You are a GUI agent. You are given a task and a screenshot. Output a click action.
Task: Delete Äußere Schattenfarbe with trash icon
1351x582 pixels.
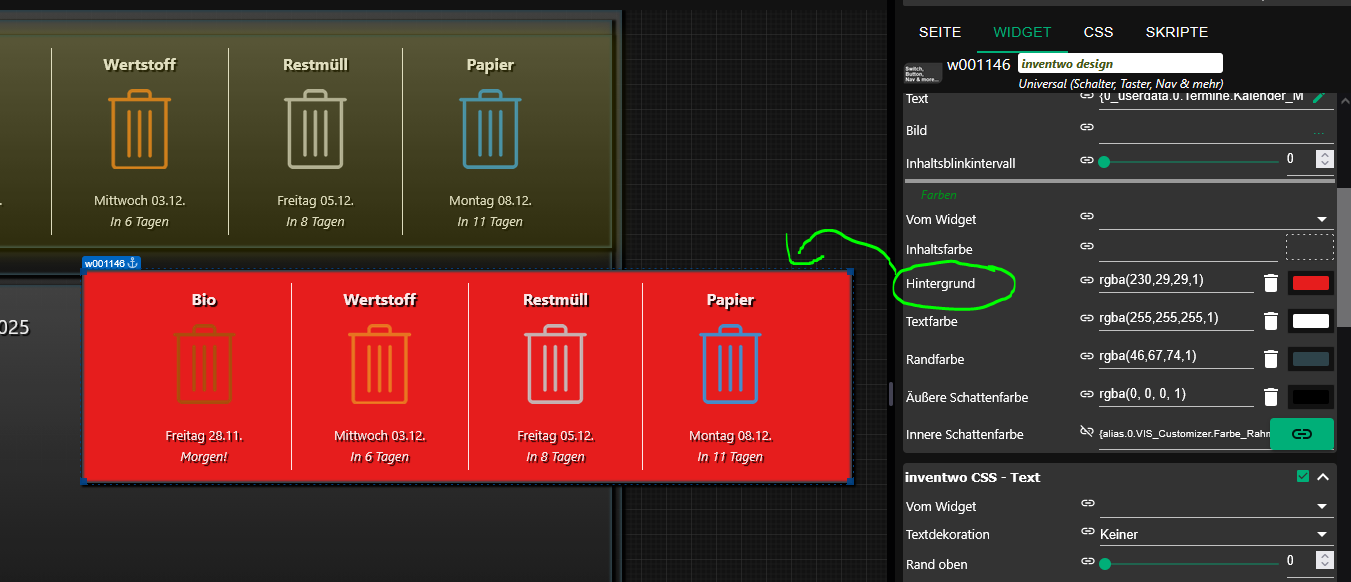pyautogui.click(x=1270, y=396)
